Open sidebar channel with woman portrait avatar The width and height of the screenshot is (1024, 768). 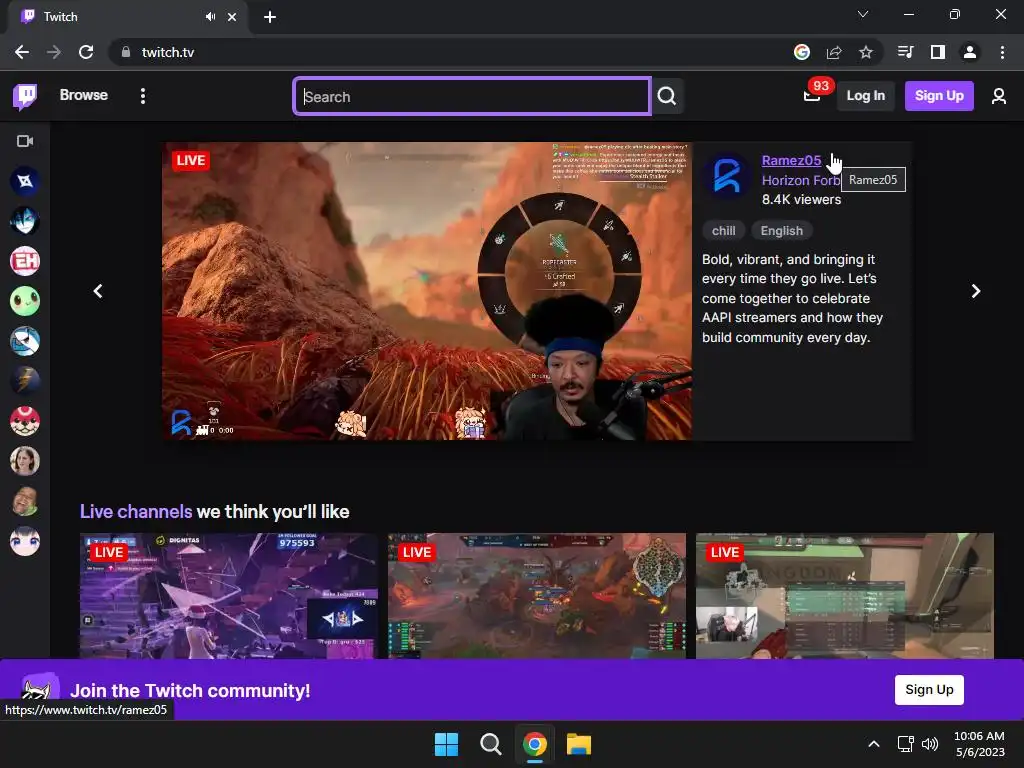click(x=25, y=461)
